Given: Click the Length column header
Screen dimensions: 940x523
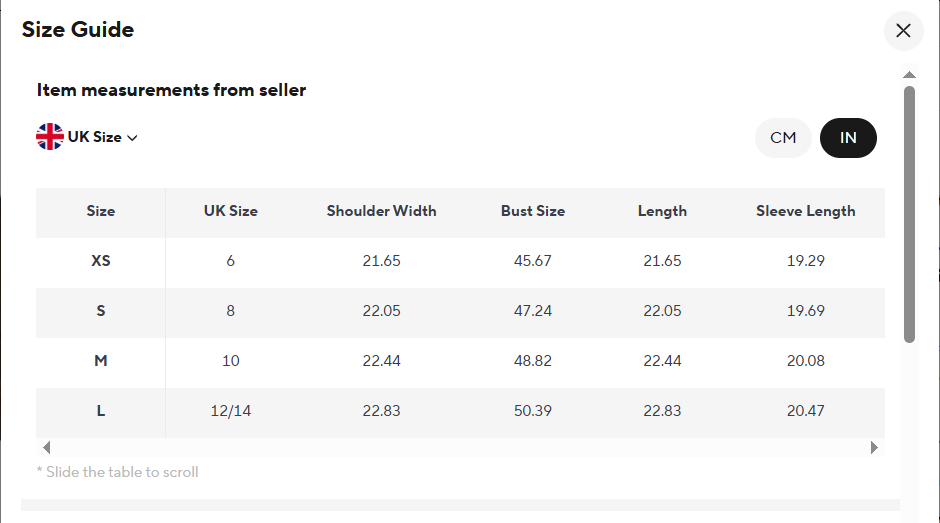Looking at the screenshot, I should pos(662,211).
